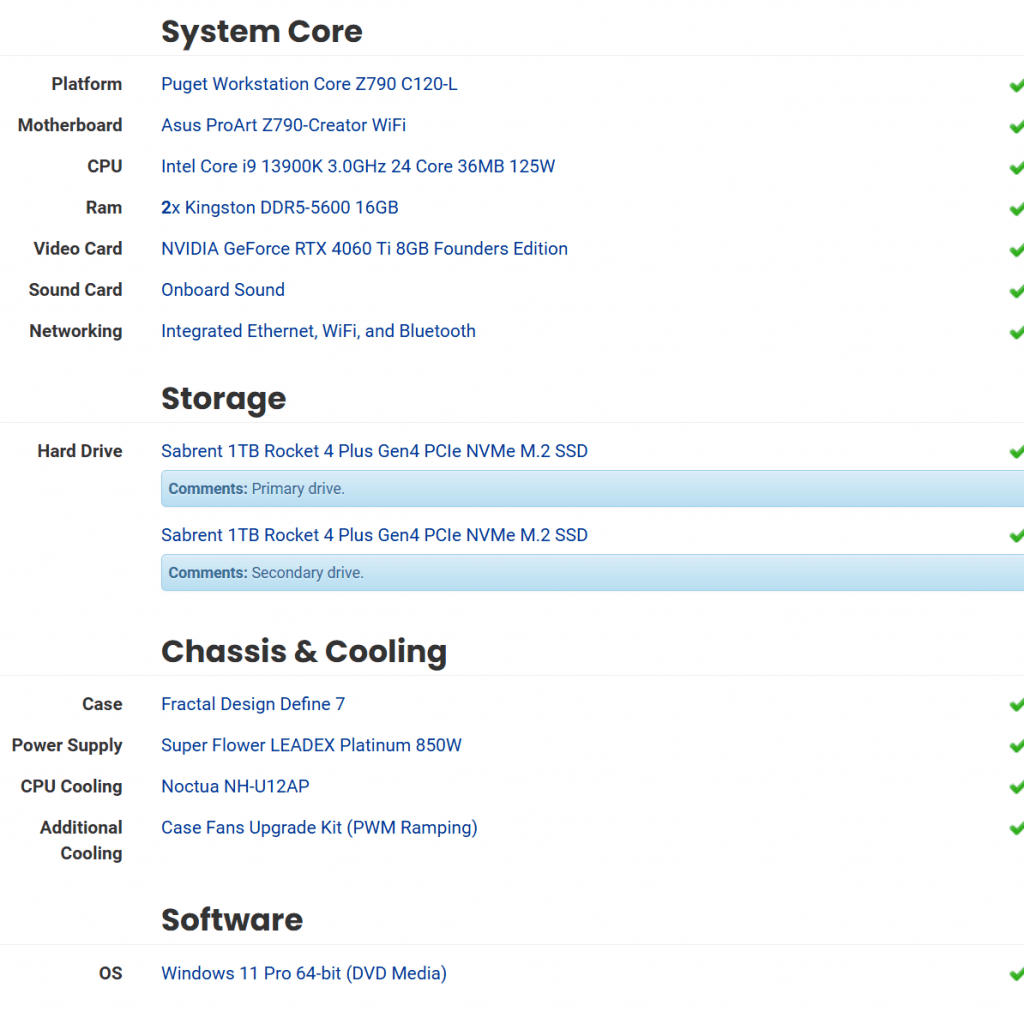The width and height of the screenshot is (1024, 1024).
Task: Click the checkmark beside the Video Card row
Action: point(1016,250)
